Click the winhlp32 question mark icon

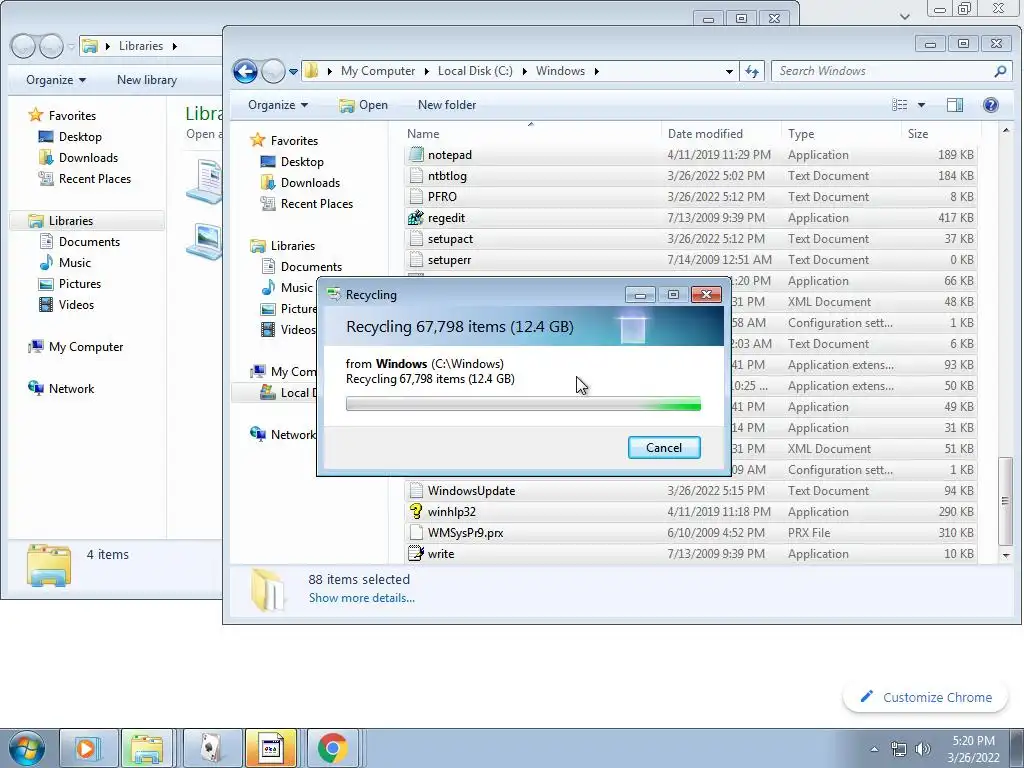415,511
